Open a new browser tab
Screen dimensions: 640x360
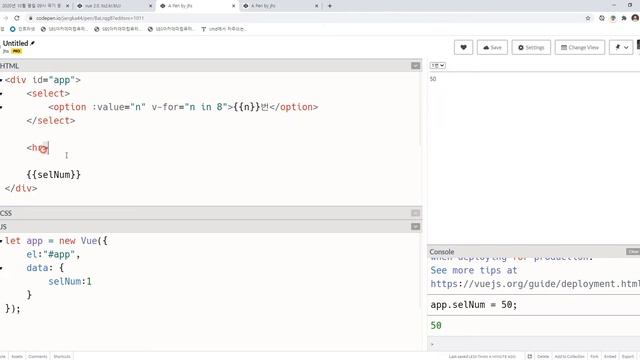pos(330,6)
